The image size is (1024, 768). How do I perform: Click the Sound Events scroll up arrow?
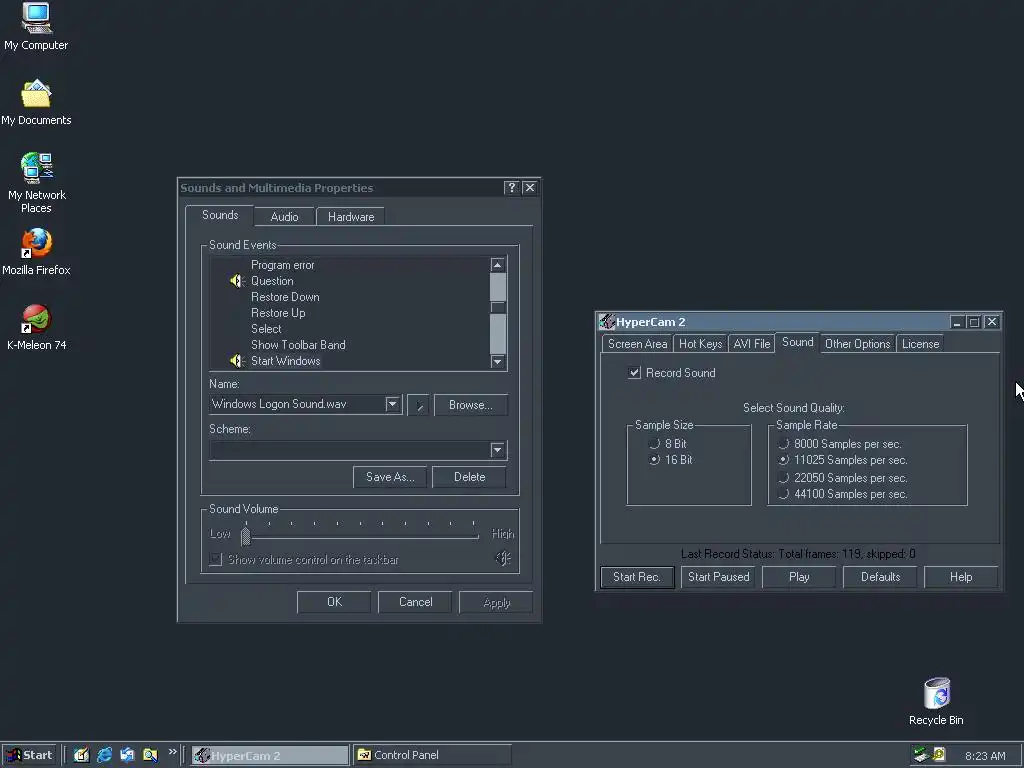pyautogui.click(x=498, y=265)
